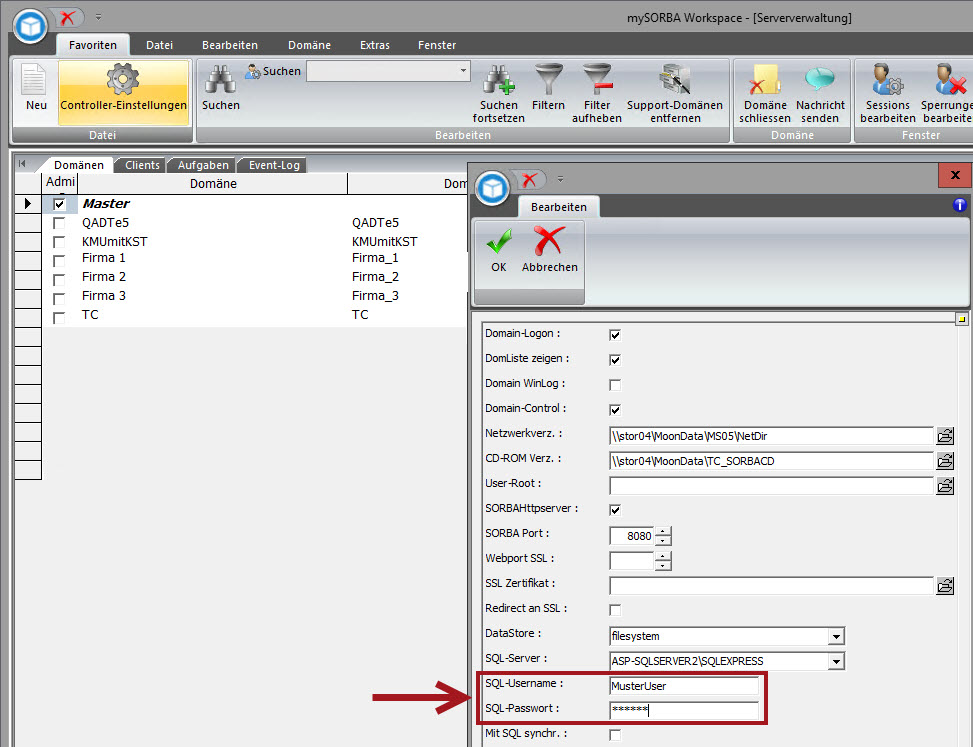973x747 pixels.
Task: Enable the Redirect an SSL checkbox
Action: point(615,610)
